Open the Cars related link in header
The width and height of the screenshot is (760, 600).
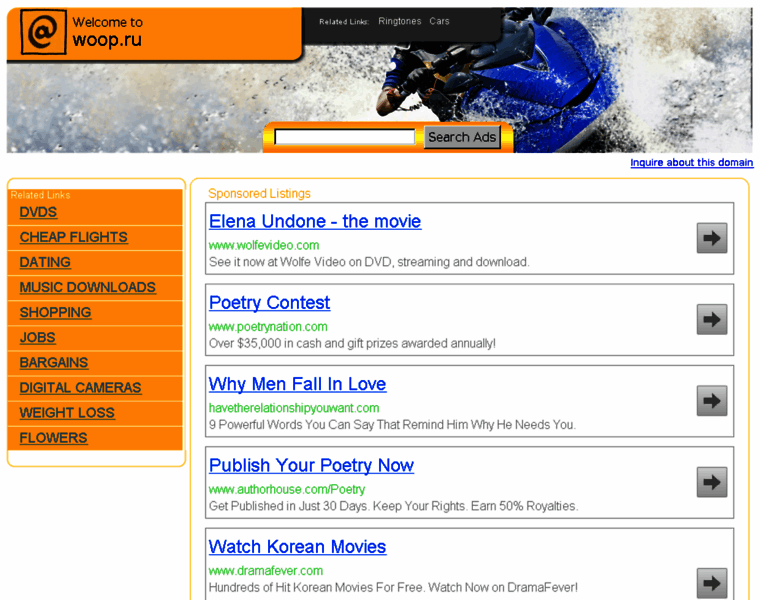tap(439, 21)
